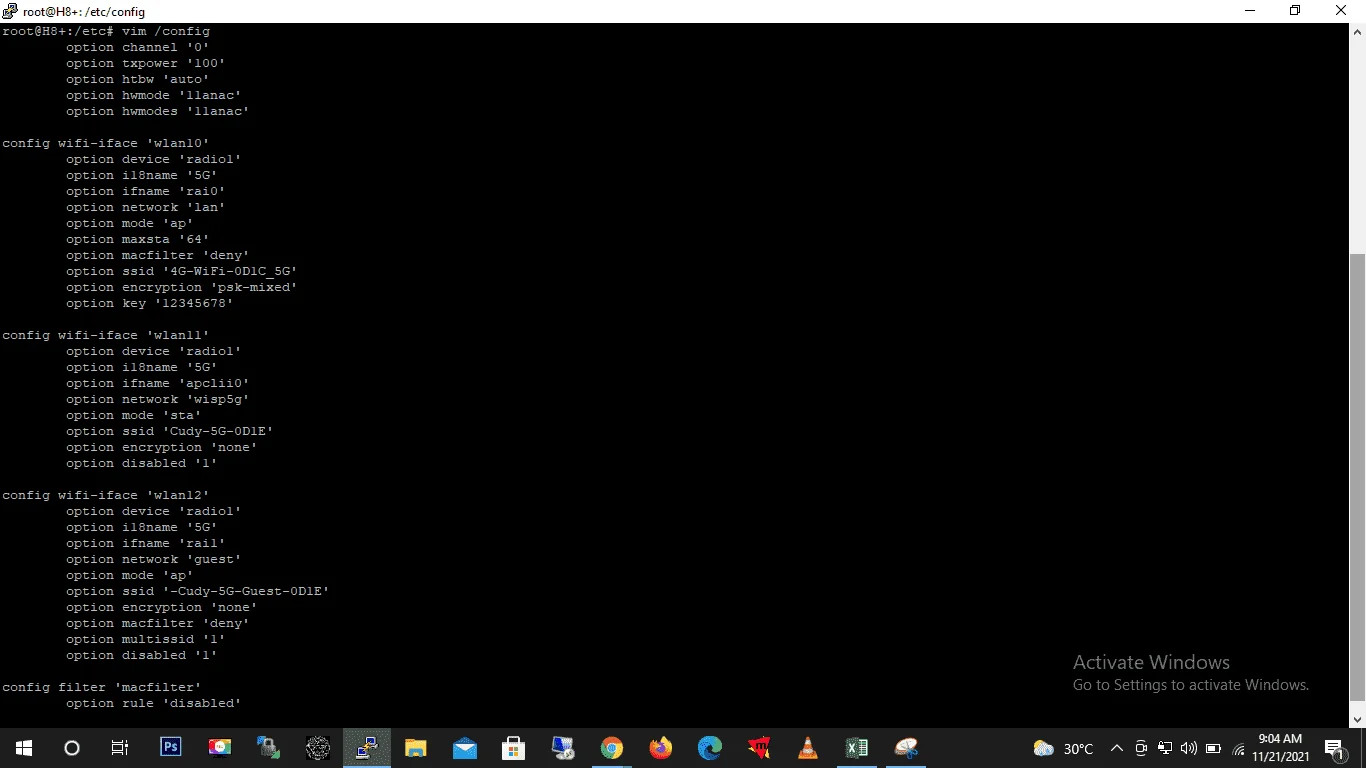The width and height of the screenshot is (1366, 768).
Task: Click config filter 'macfilter' header
Action: point(102,687)
